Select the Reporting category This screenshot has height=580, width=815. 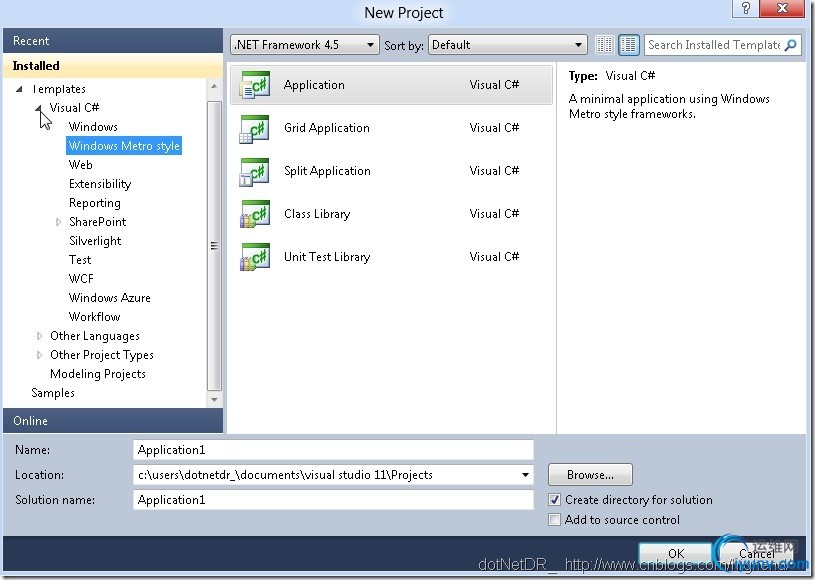coord(95,203)
